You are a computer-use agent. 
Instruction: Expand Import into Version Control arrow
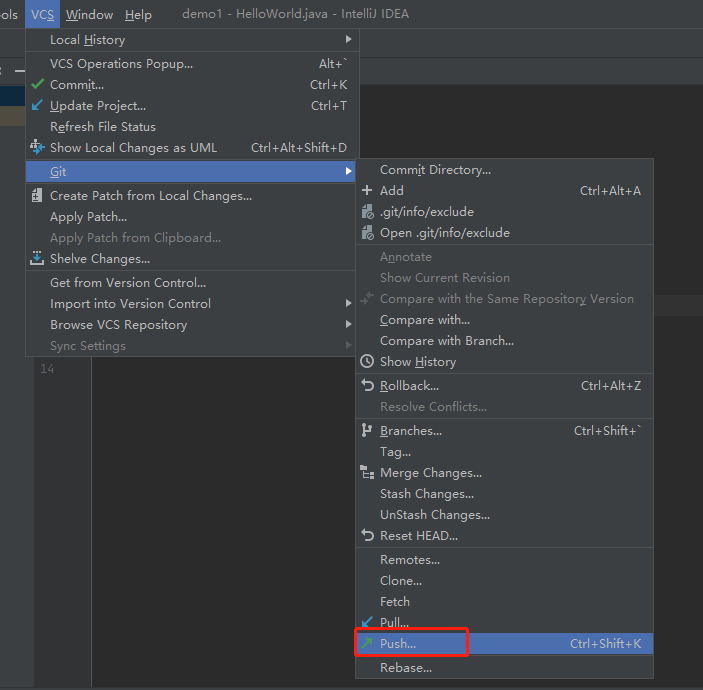tap(348, 304)
